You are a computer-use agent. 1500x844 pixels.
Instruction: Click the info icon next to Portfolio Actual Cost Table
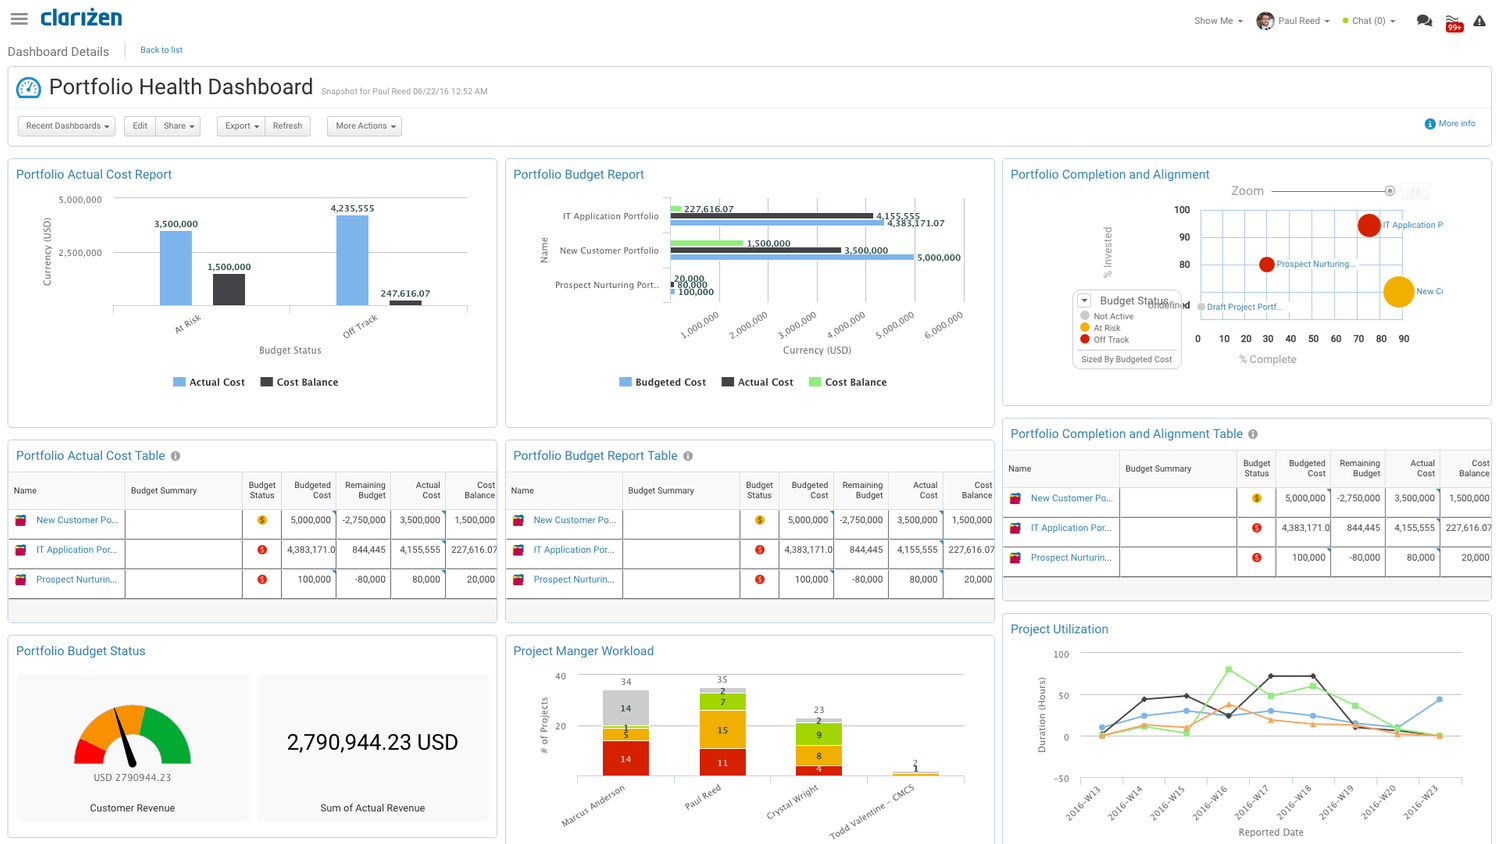[x=176, y=456]
